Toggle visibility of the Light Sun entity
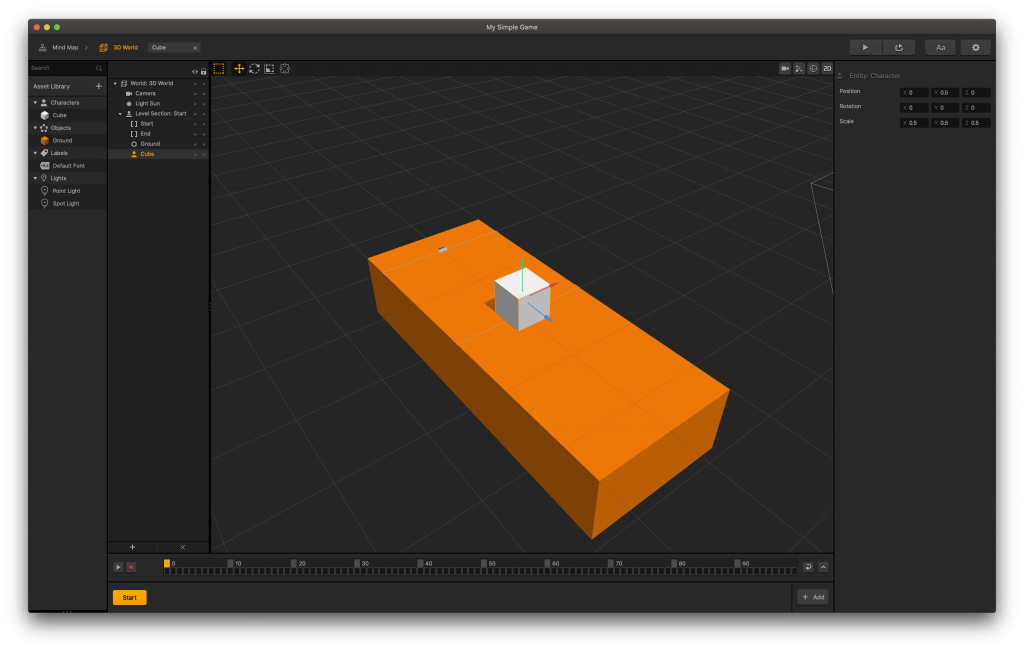 (x=195, y=103)
